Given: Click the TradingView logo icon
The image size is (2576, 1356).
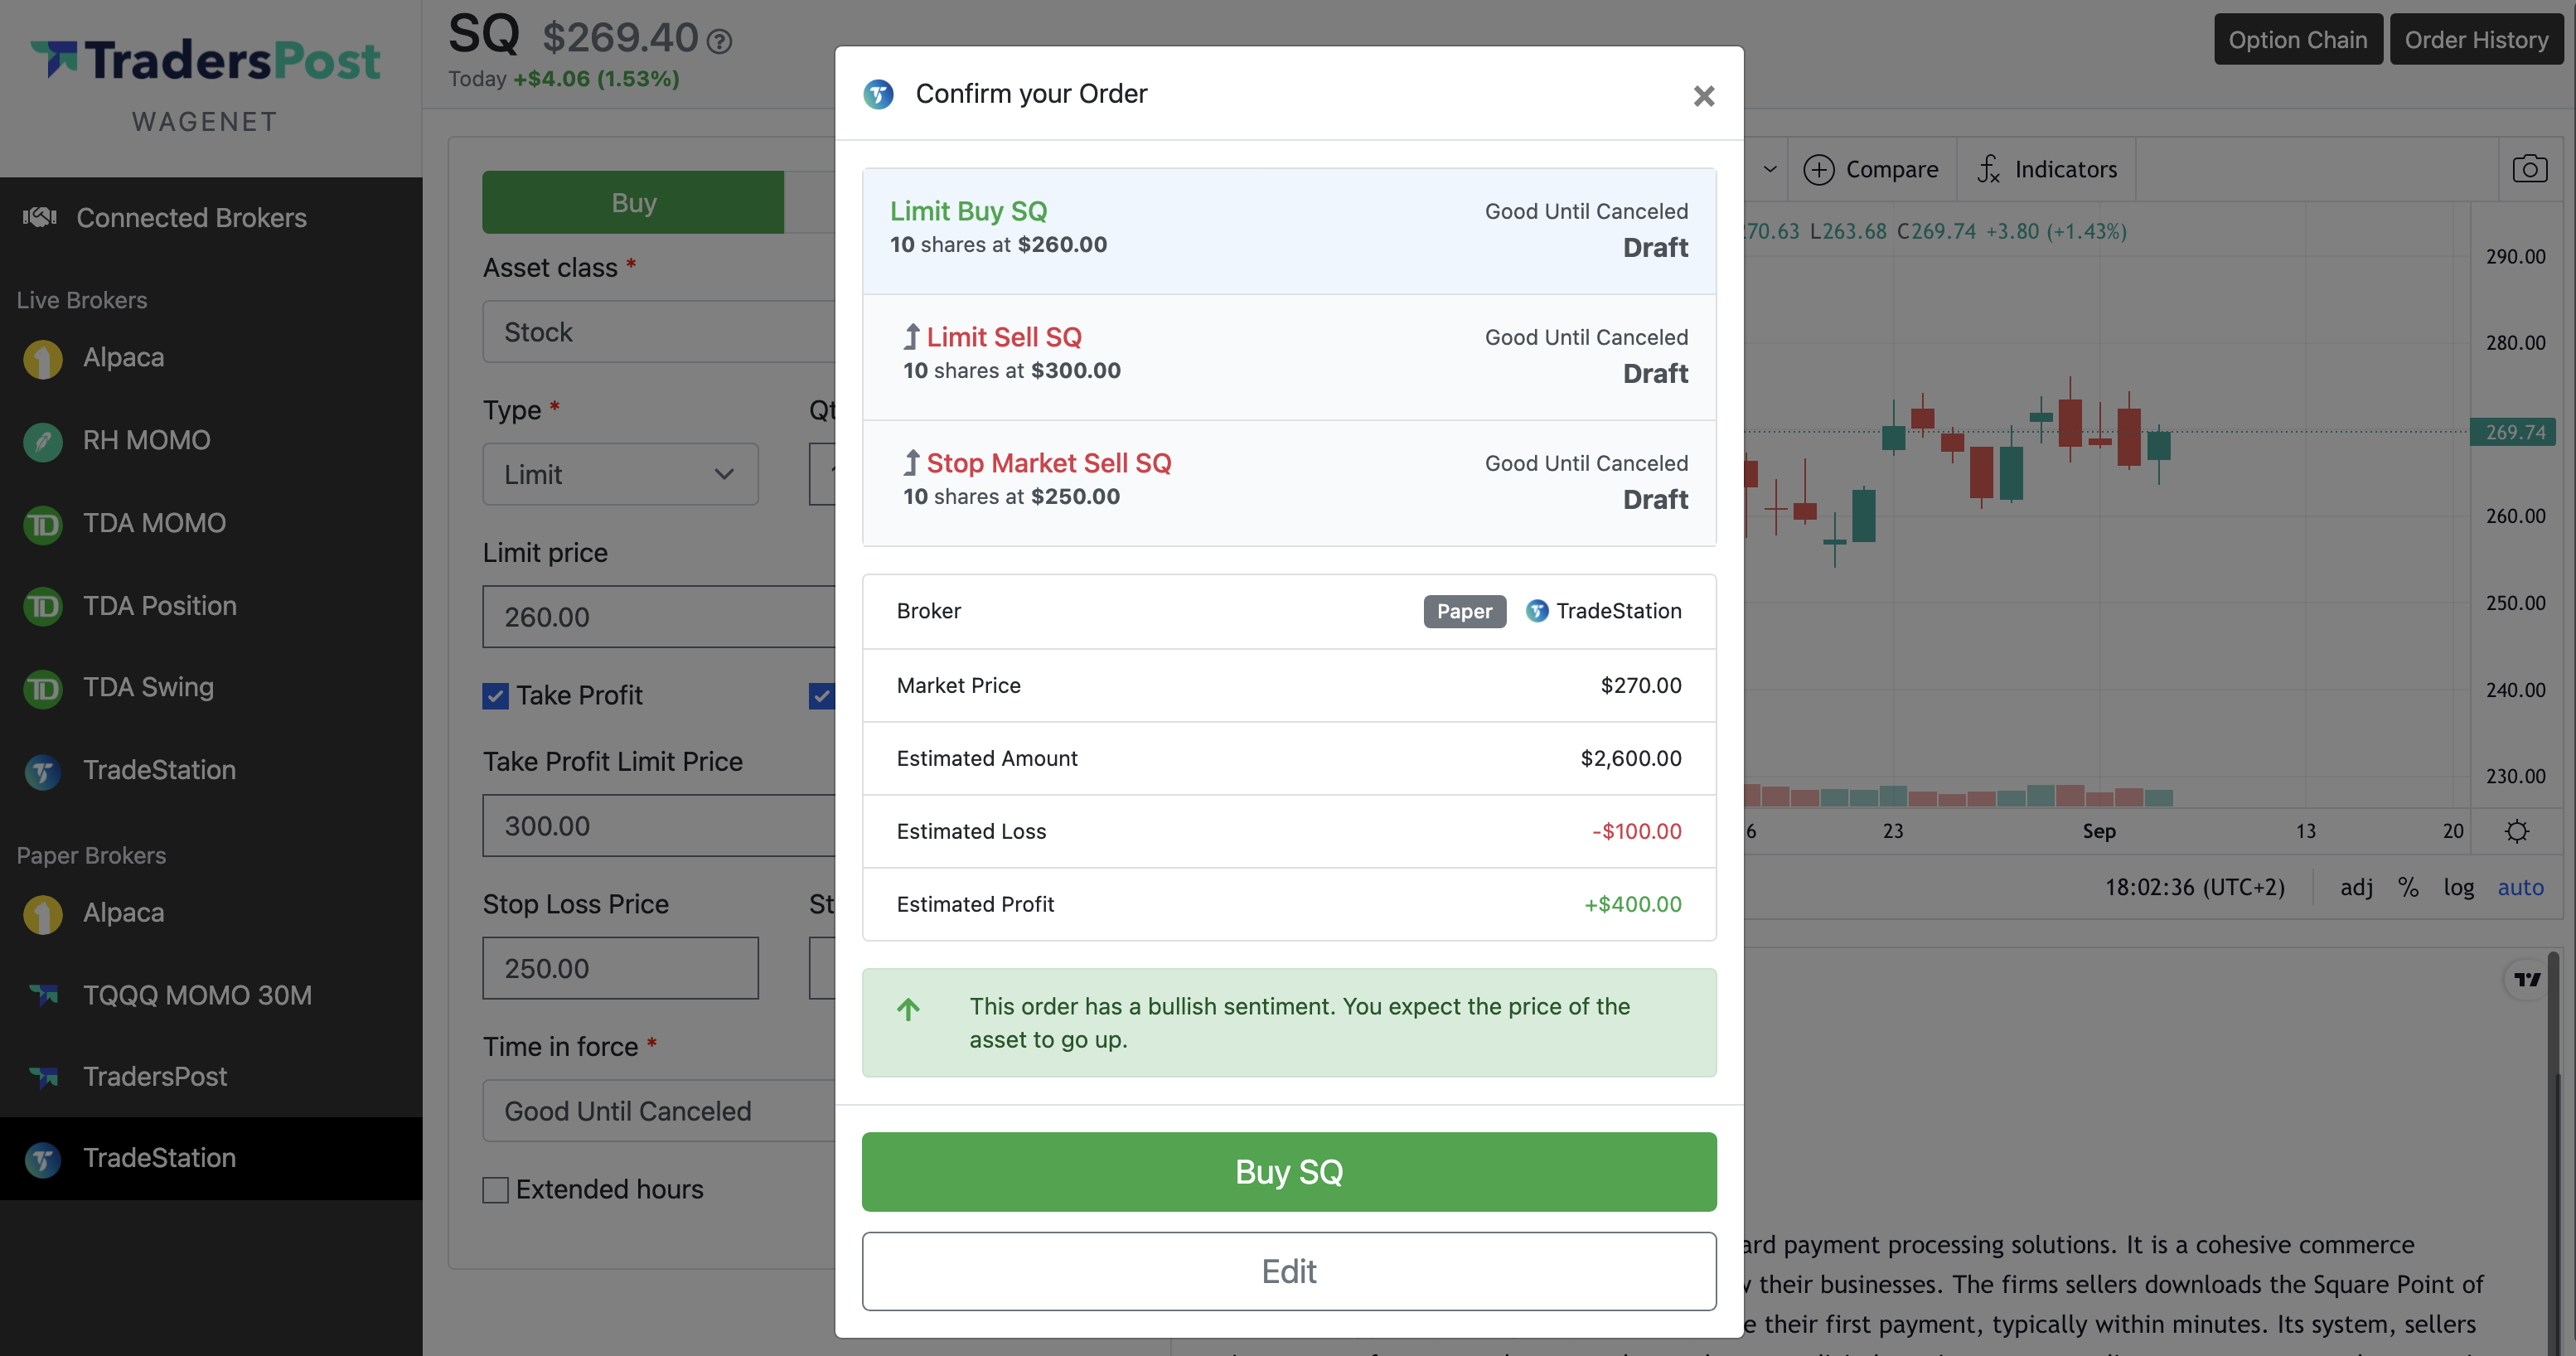Looking at the screenshot, I should [x=2527, y=979].
